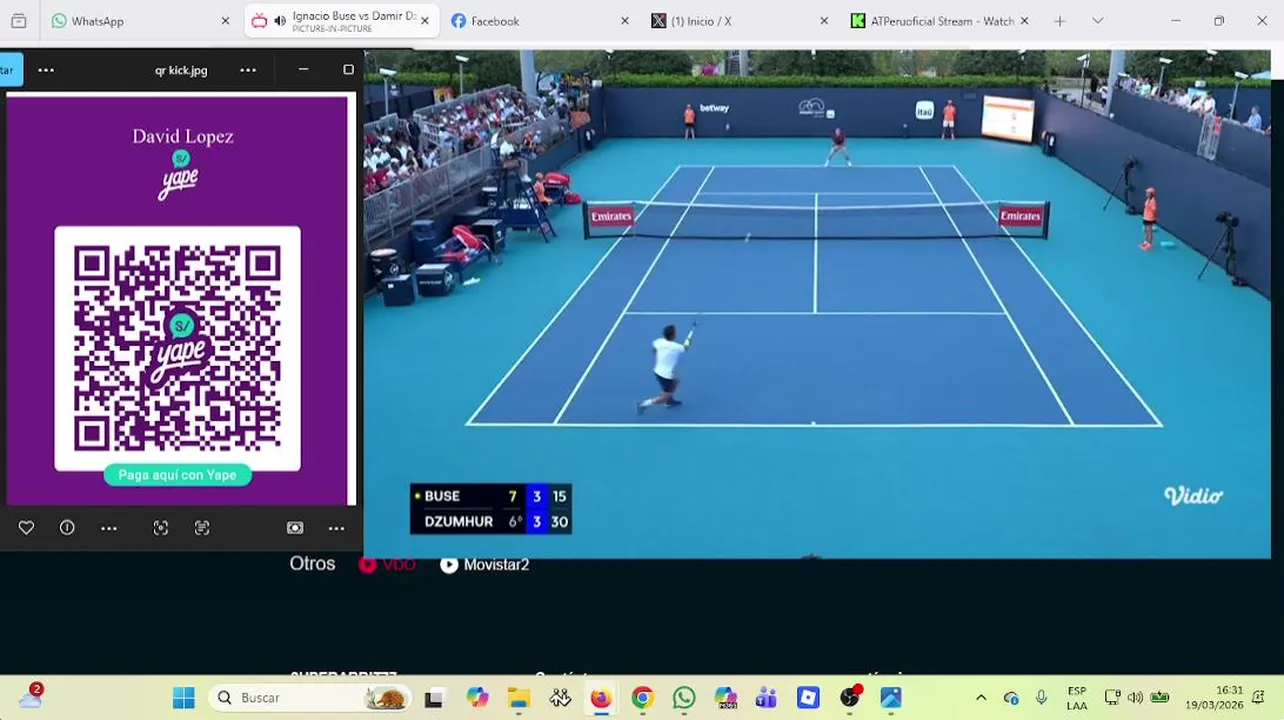
Task: Click the visual search scan icon in photo viewer
Action: pos(160,528)
